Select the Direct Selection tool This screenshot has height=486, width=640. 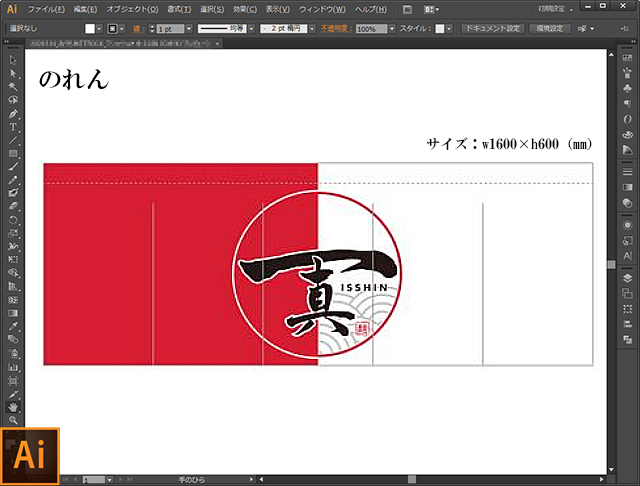click(x=13, y=73)
